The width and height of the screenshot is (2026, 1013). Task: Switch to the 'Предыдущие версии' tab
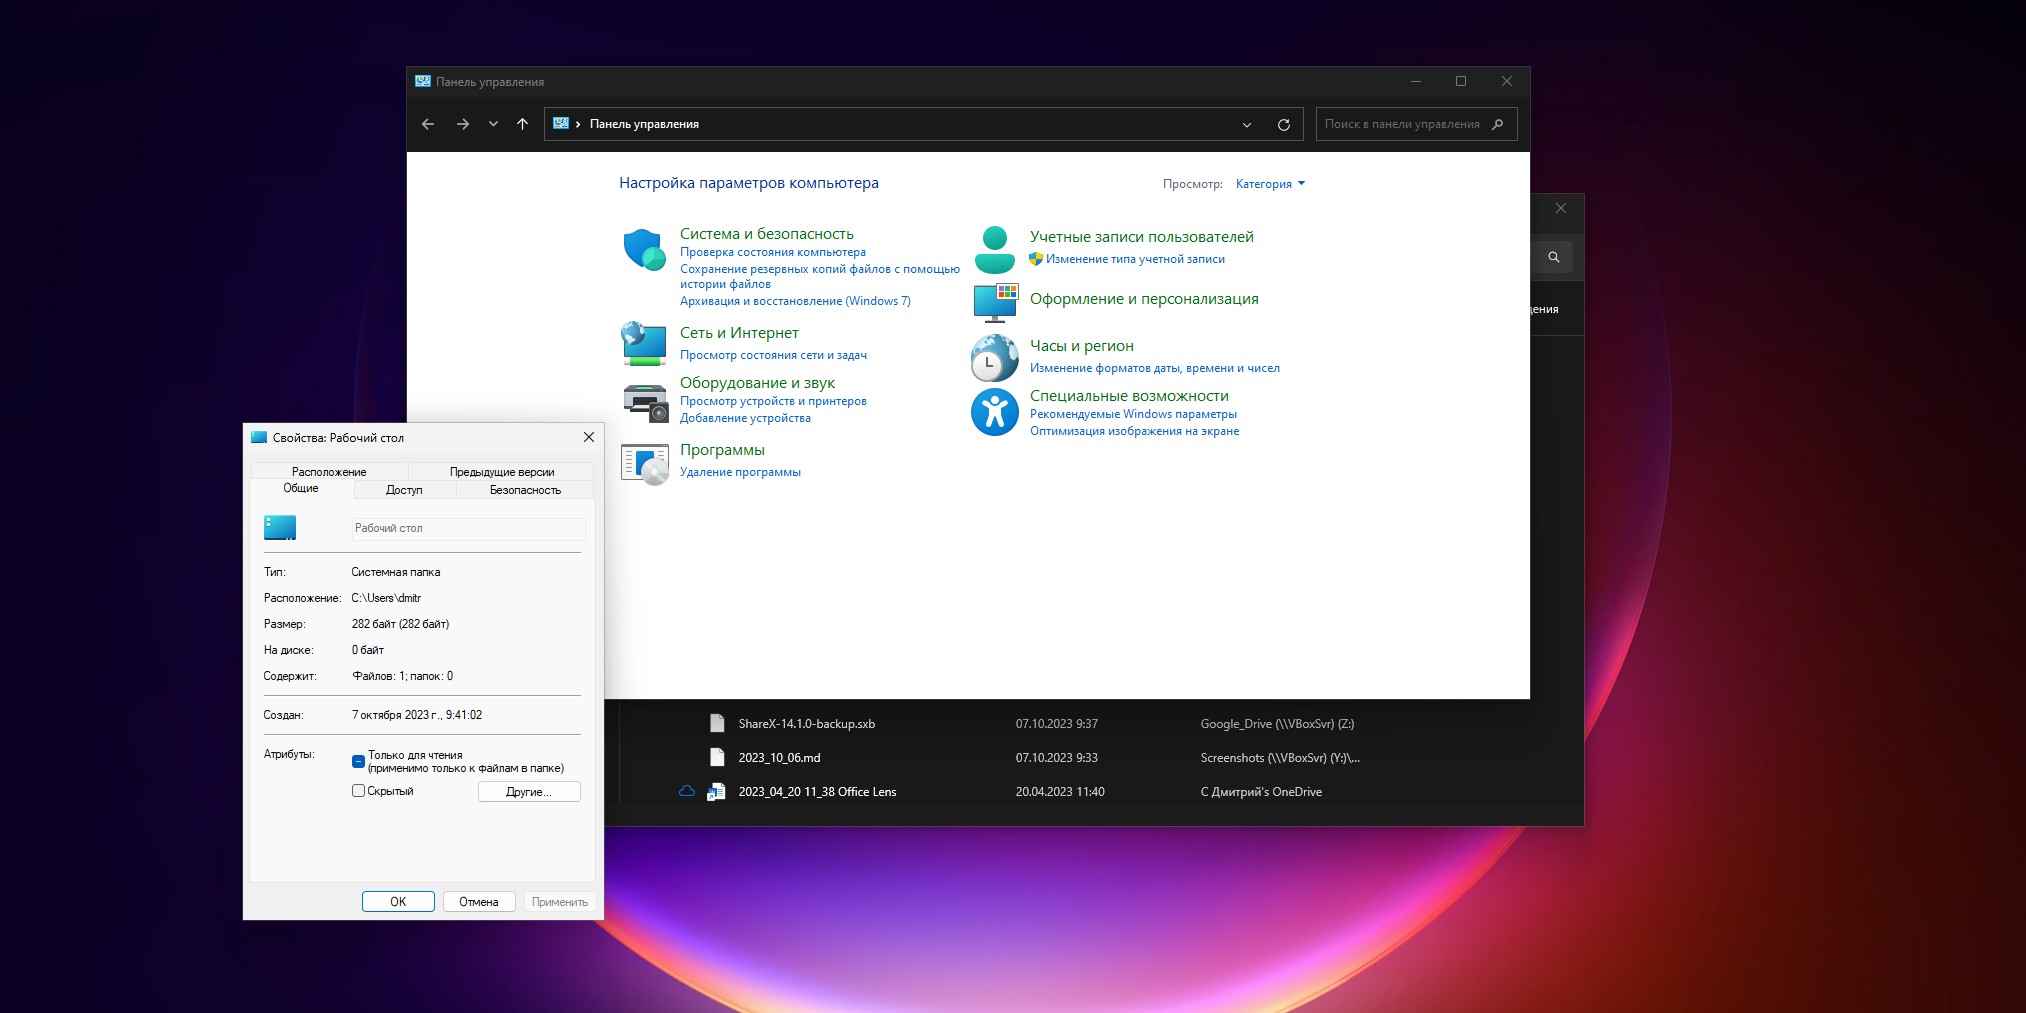501,472
